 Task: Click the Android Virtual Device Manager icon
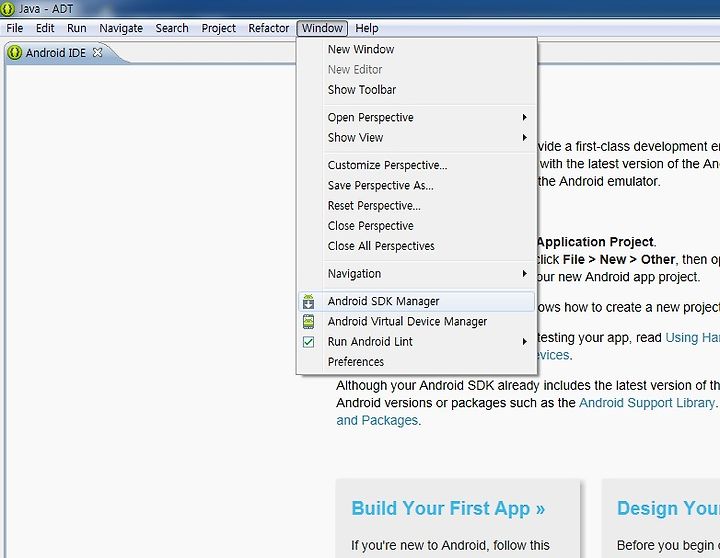[309, 321]
